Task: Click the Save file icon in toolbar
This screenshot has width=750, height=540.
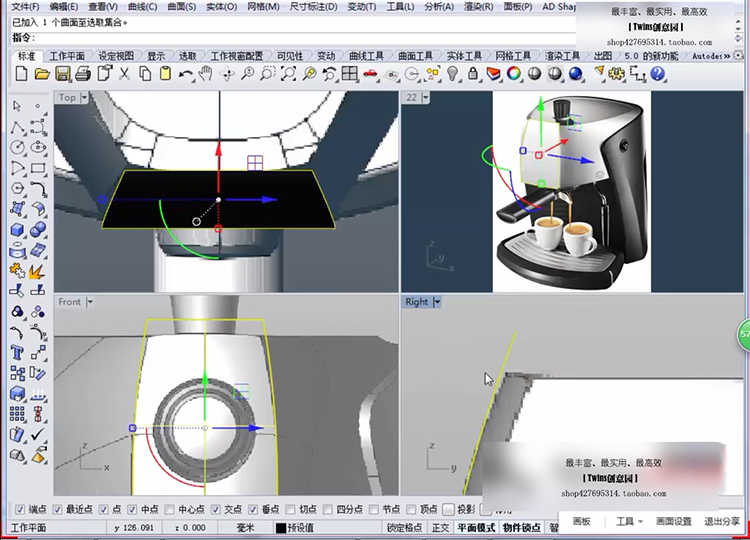Action: (x=62, y=74)
